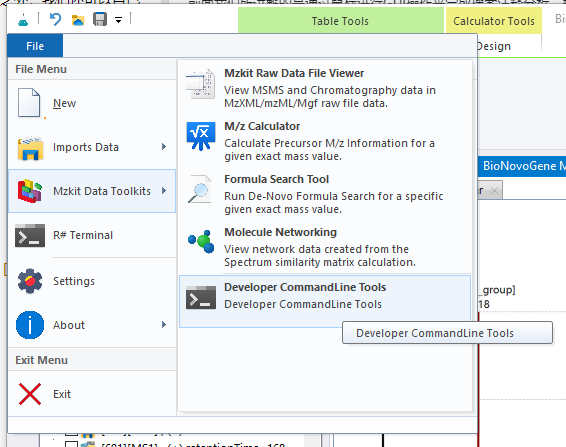Click the save floppy disk icon
The height and width of the screenshot is (447, 566).
[x=100, y=19]
